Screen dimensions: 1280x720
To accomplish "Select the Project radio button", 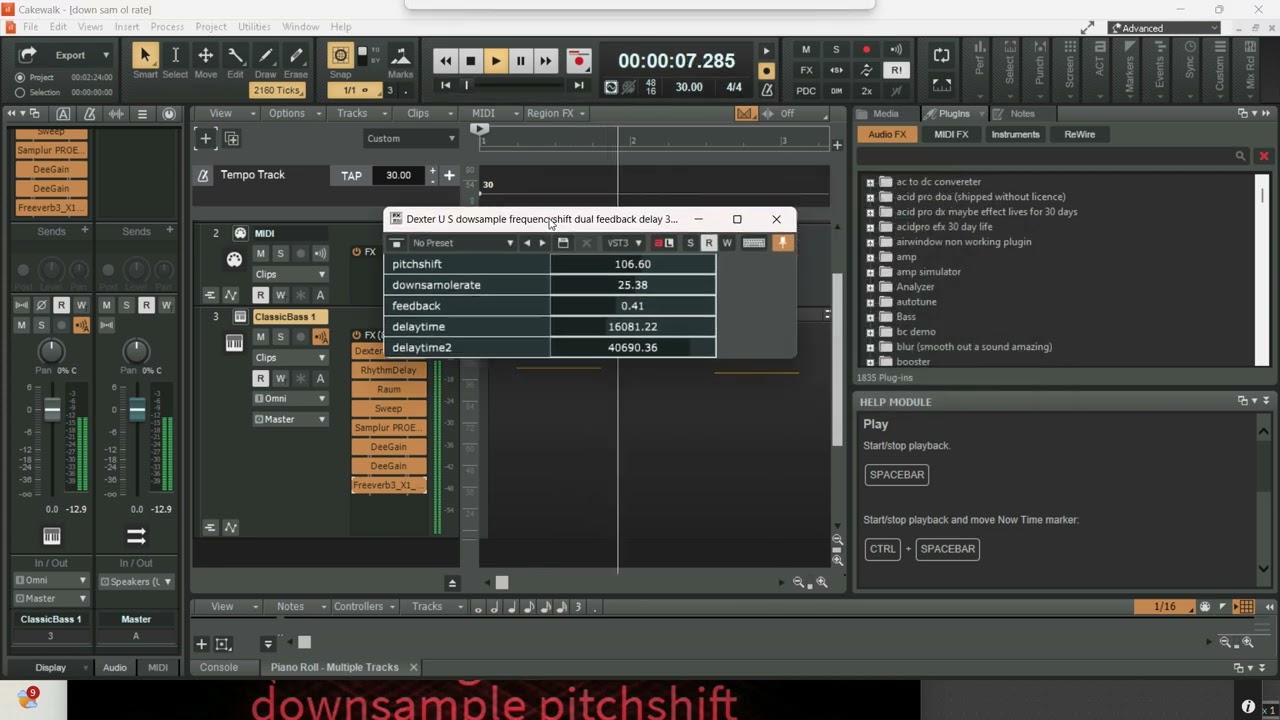I will pos(20,77).
